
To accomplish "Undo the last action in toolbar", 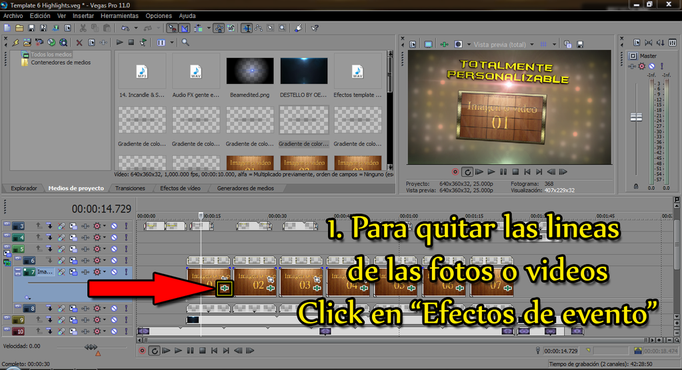I will point(125,28).
